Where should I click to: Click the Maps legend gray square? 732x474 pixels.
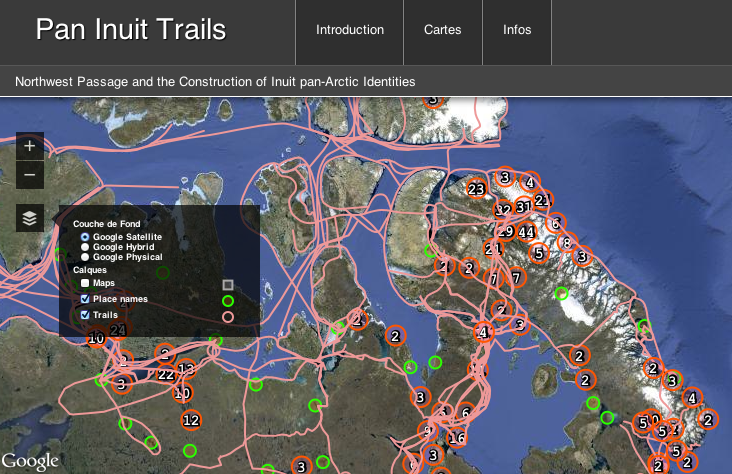tap(228, 285)
